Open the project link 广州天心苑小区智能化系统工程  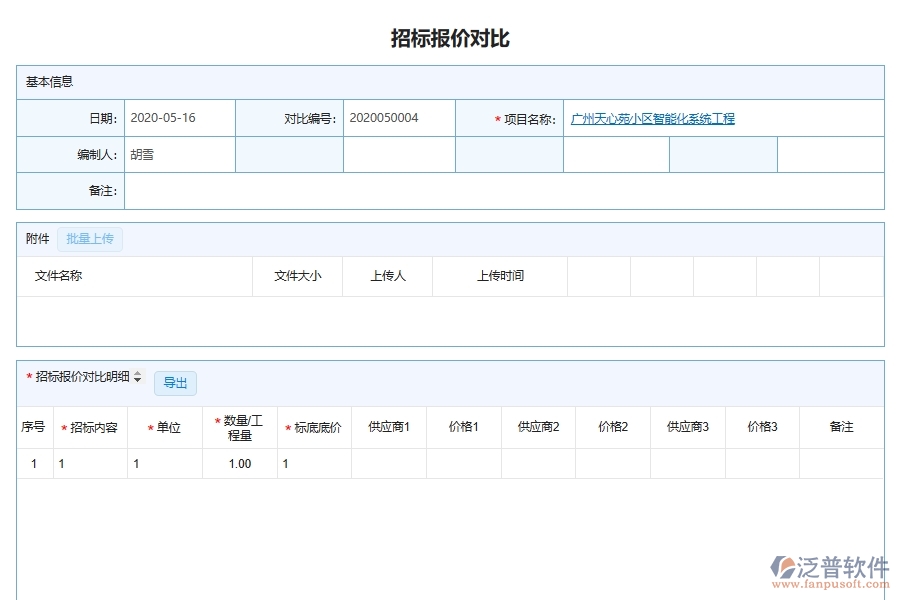pos(653,117)
